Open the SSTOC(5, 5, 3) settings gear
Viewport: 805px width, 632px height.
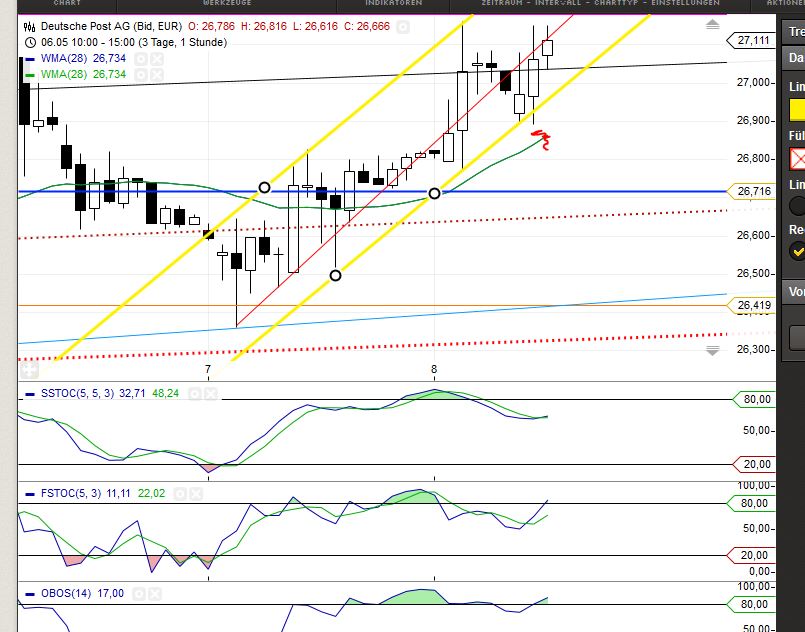pos(195,394)
